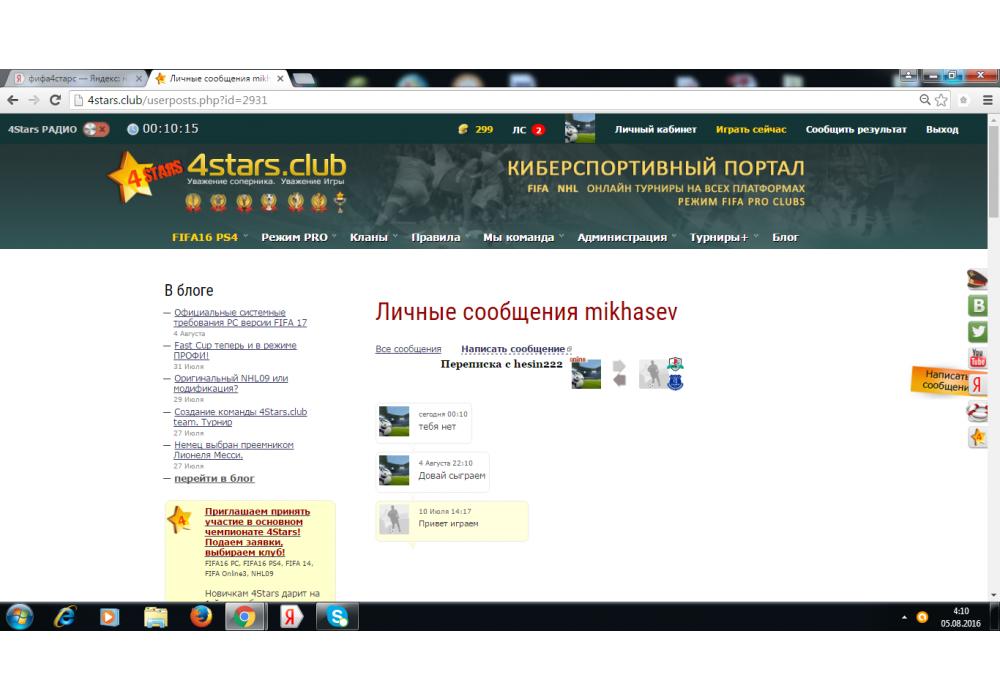Open Skype from the Windows taskbar
The image size is (1000, 700).
point(337,617)
